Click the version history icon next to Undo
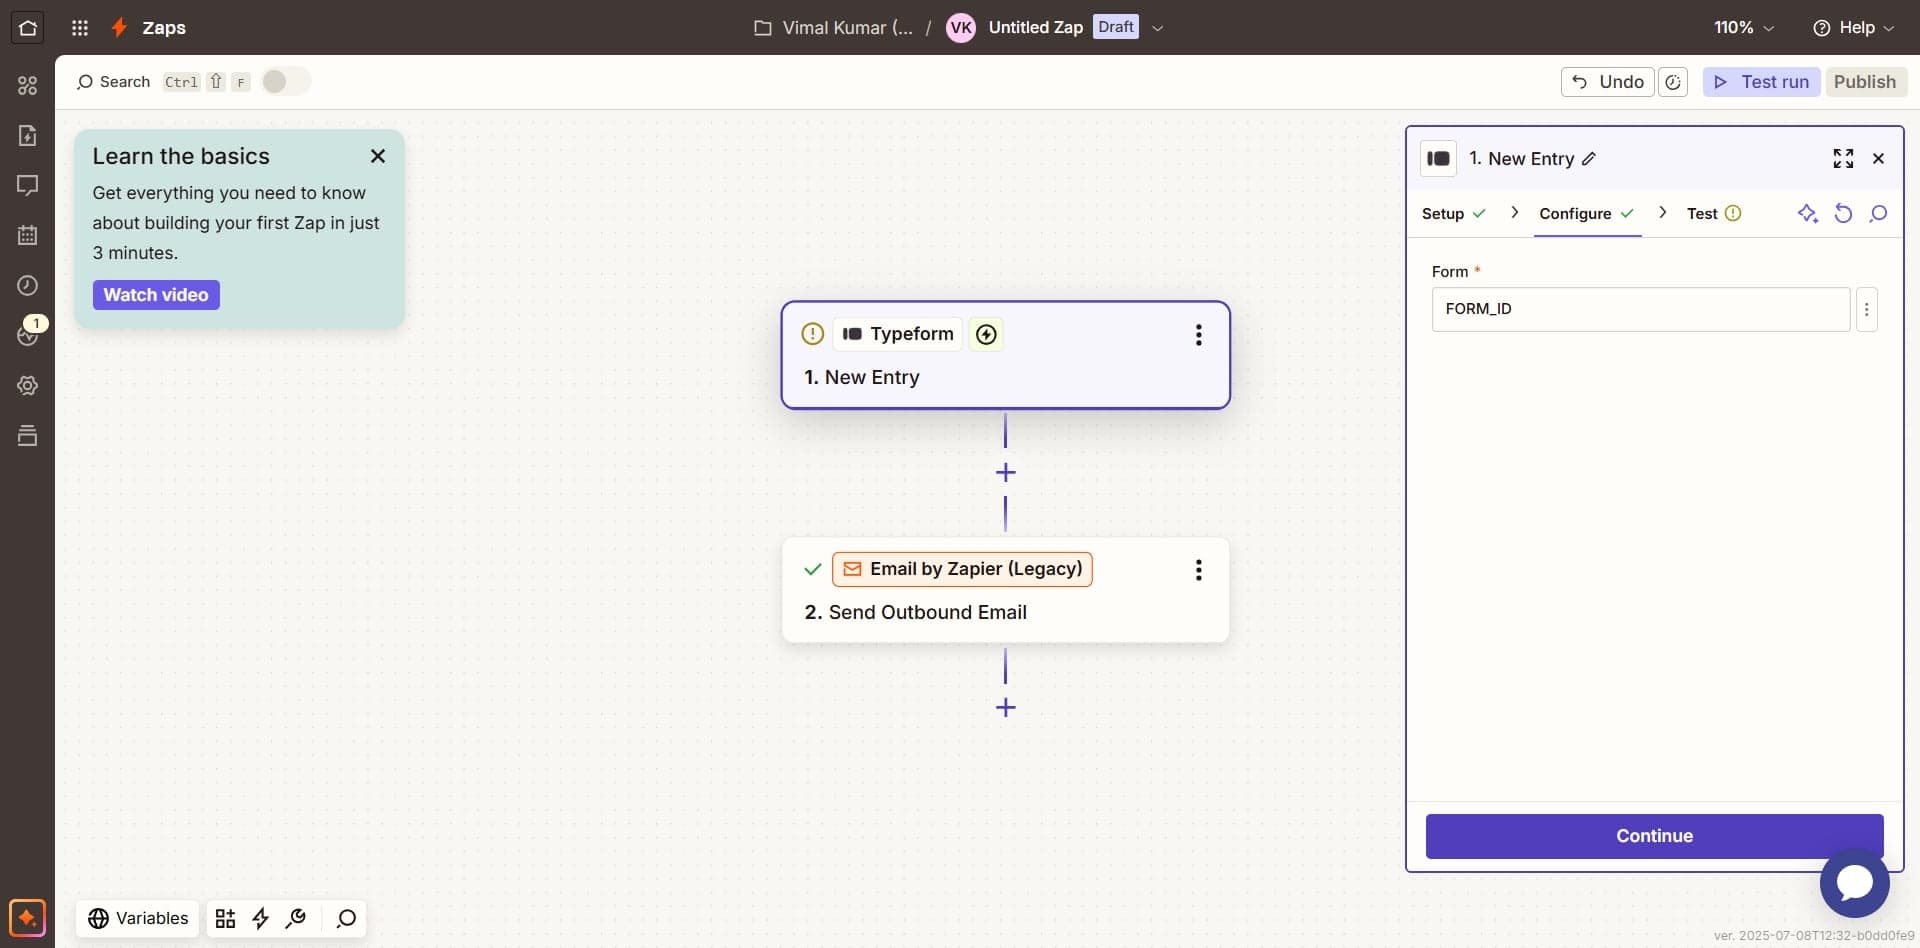The image size is (1920, 948). pyautogui.click(x=1672, y=82)
